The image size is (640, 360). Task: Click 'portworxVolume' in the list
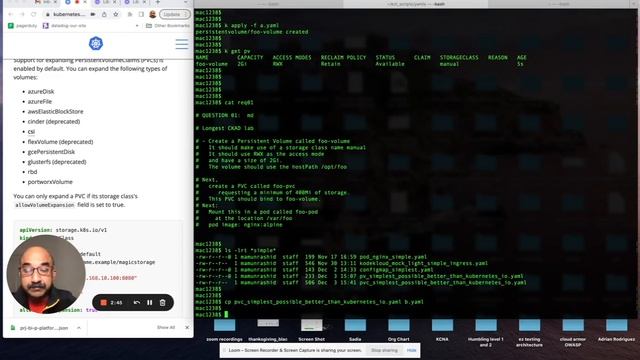point(50,182)
